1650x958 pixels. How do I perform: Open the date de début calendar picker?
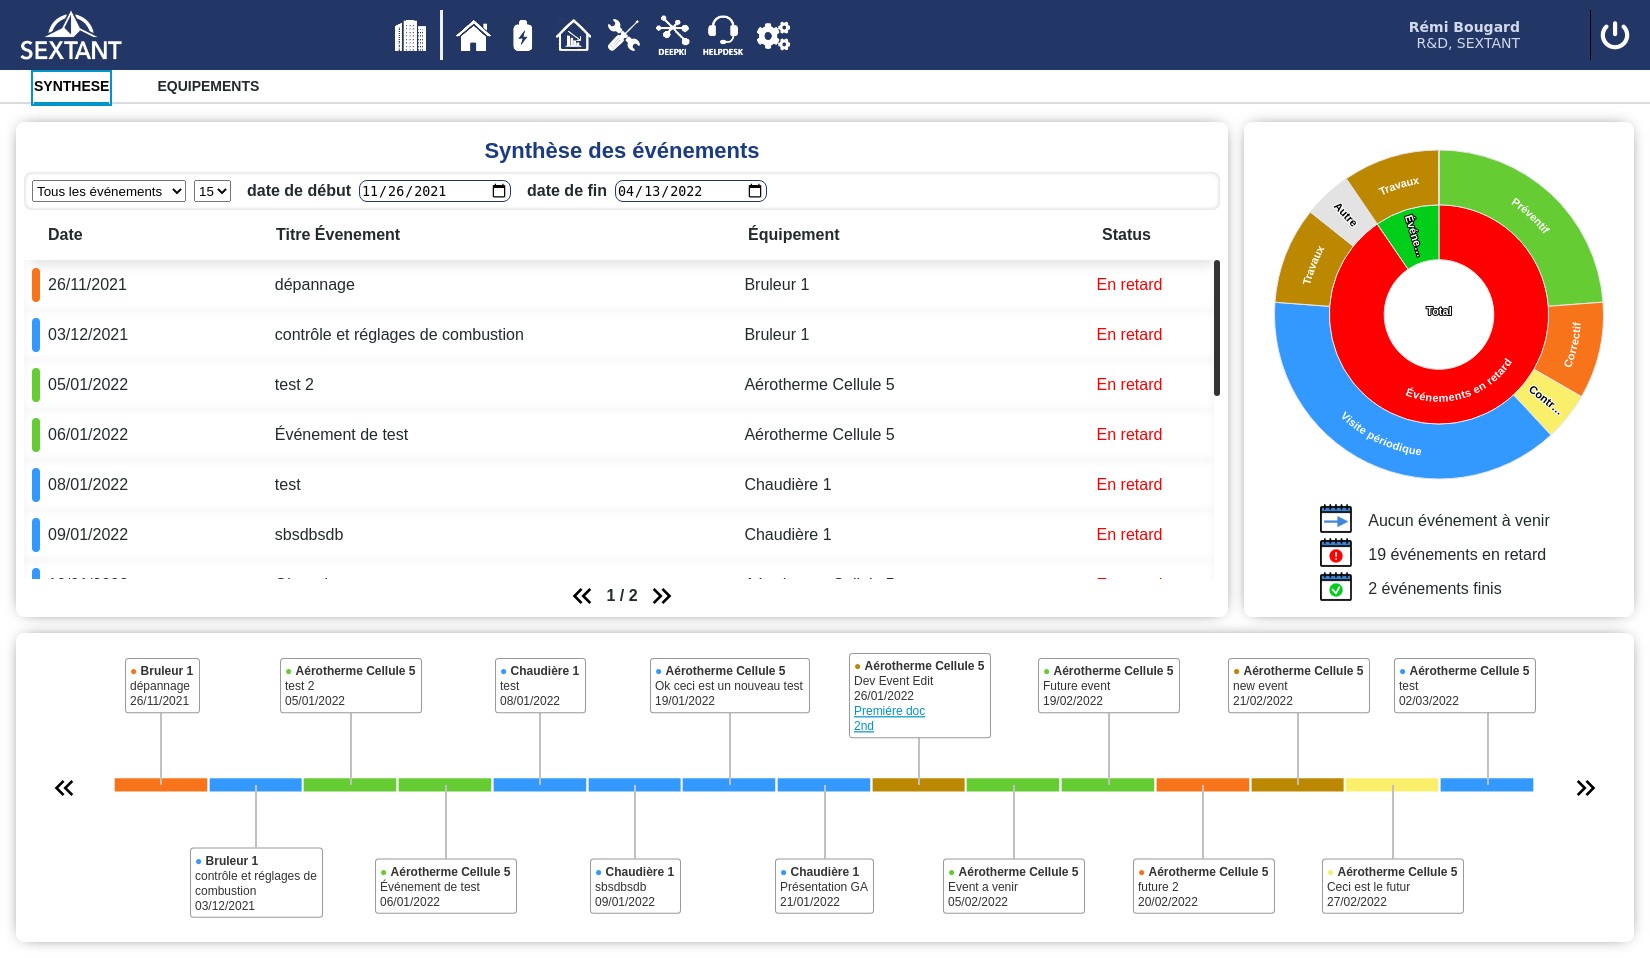click(x=499, y=191)
